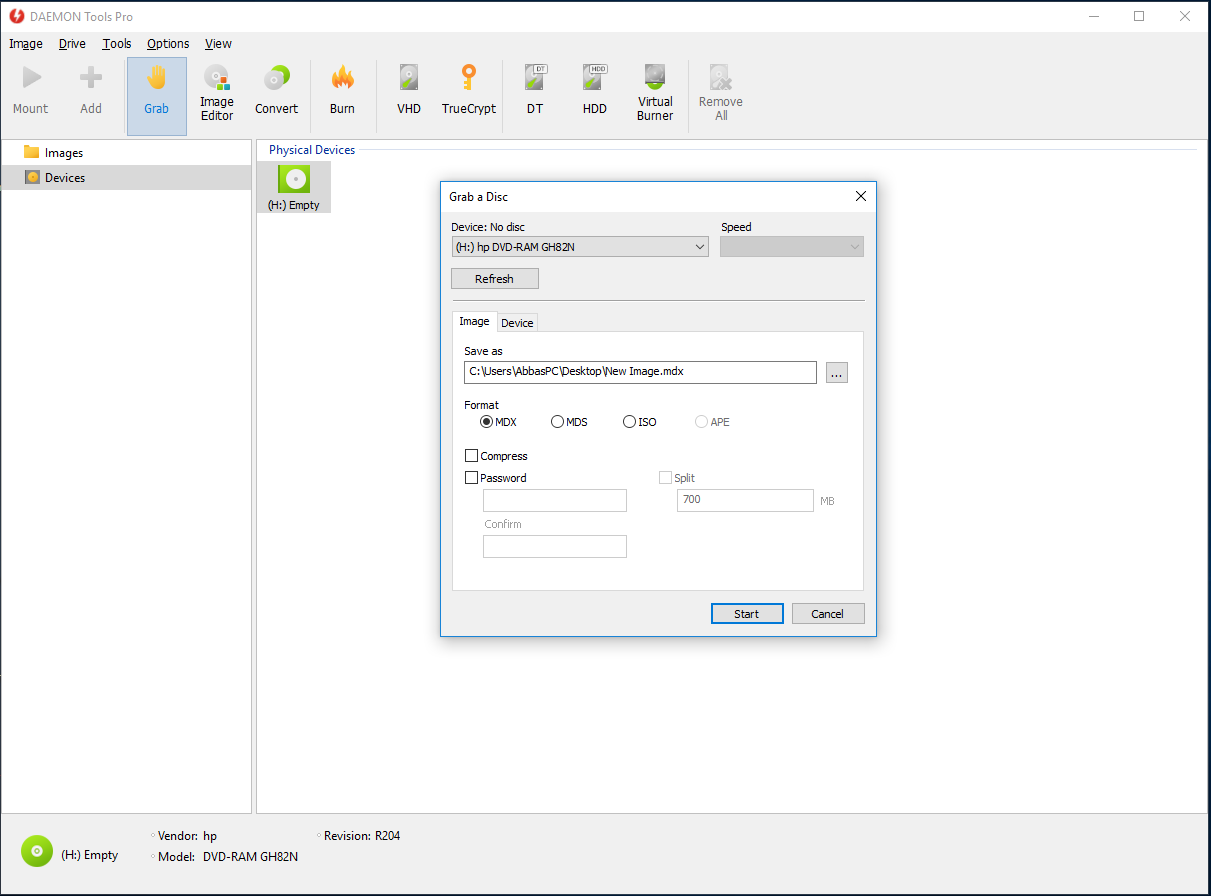Open the Image menu
This screenshot has height=896, width=1211.
coord(26,44)
